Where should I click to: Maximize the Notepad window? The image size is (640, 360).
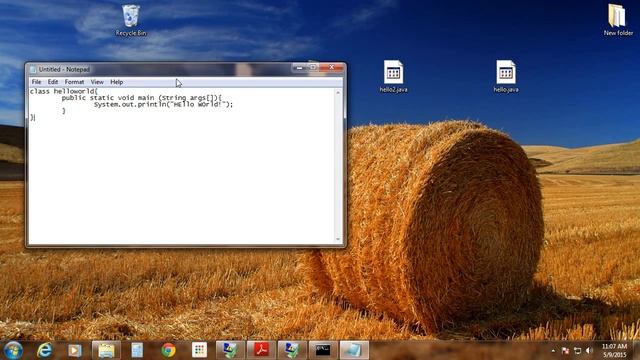click(313, 67)
